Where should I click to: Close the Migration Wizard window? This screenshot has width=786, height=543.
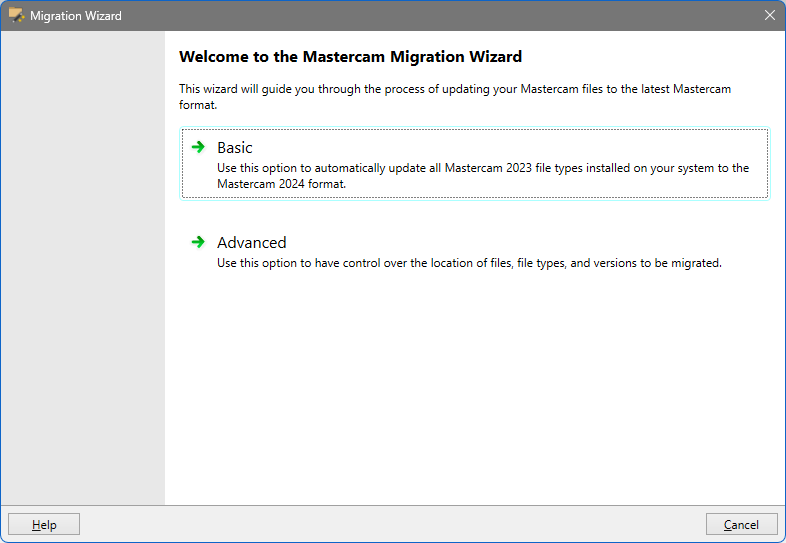click(x=770, y=16)
